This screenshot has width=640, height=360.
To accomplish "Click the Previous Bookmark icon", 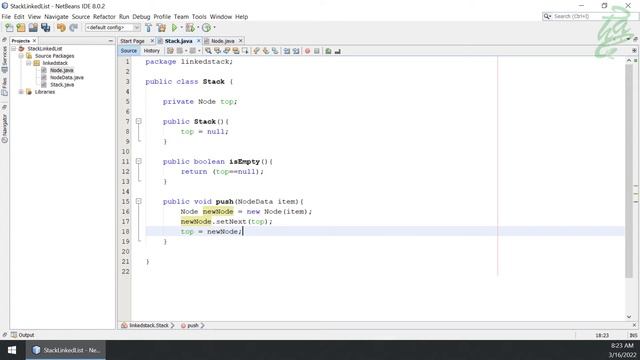I will (256, 51).
